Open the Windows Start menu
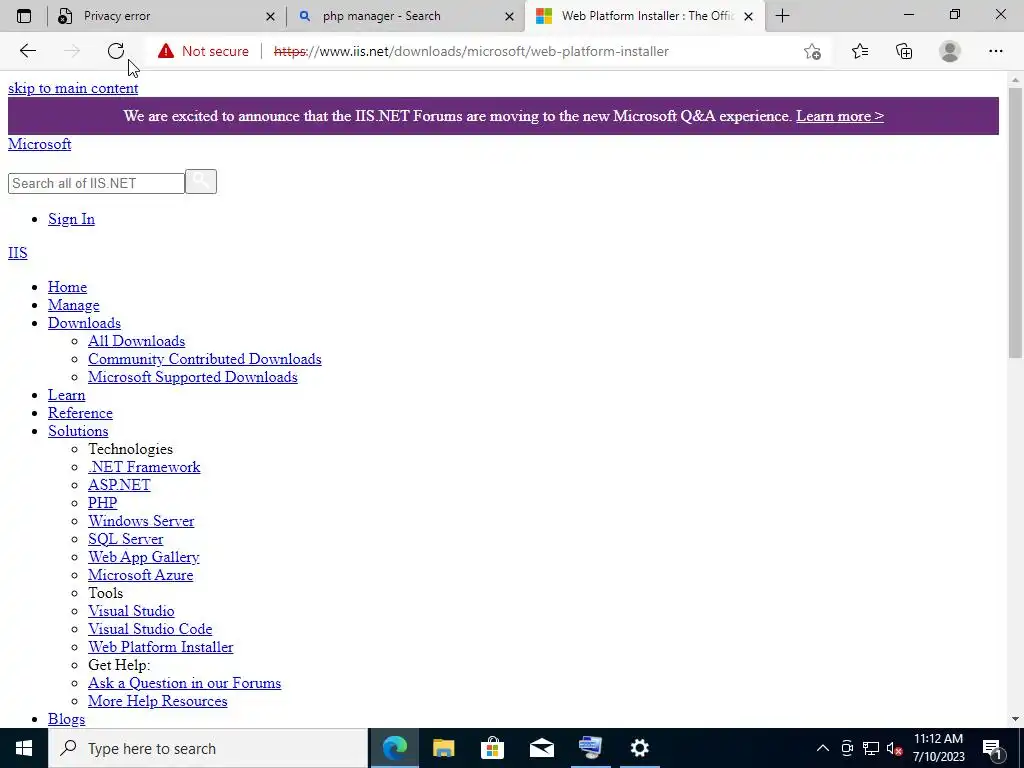The height and width of the screenshot is (768, 1024). [24, 748]
